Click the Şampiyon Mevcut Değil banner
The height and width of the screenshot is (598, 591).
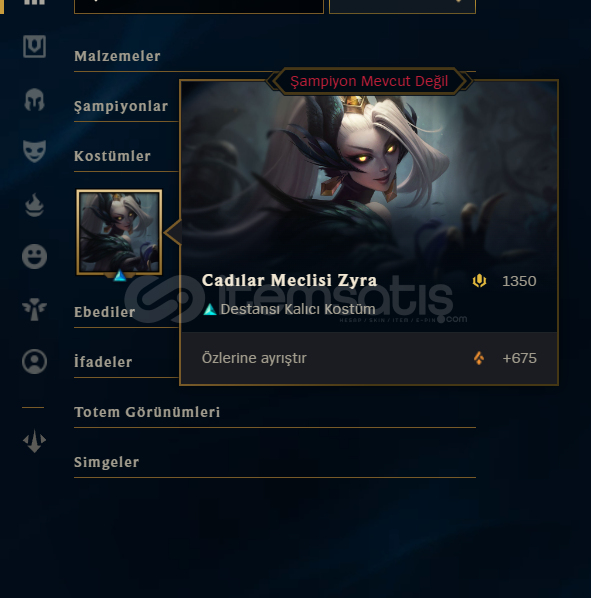(x=369, y=81)
